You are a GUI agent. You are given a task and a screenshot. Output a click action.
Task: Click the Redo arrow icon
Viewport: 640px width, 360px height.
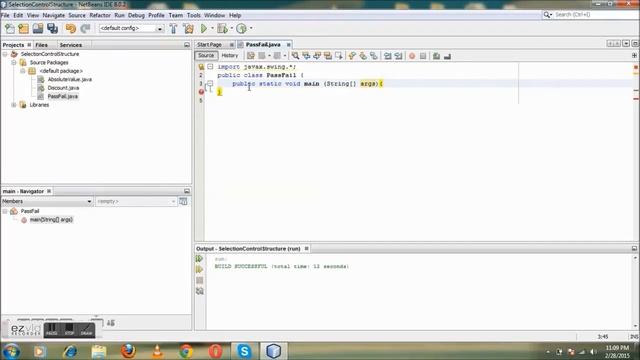[85, 28]
